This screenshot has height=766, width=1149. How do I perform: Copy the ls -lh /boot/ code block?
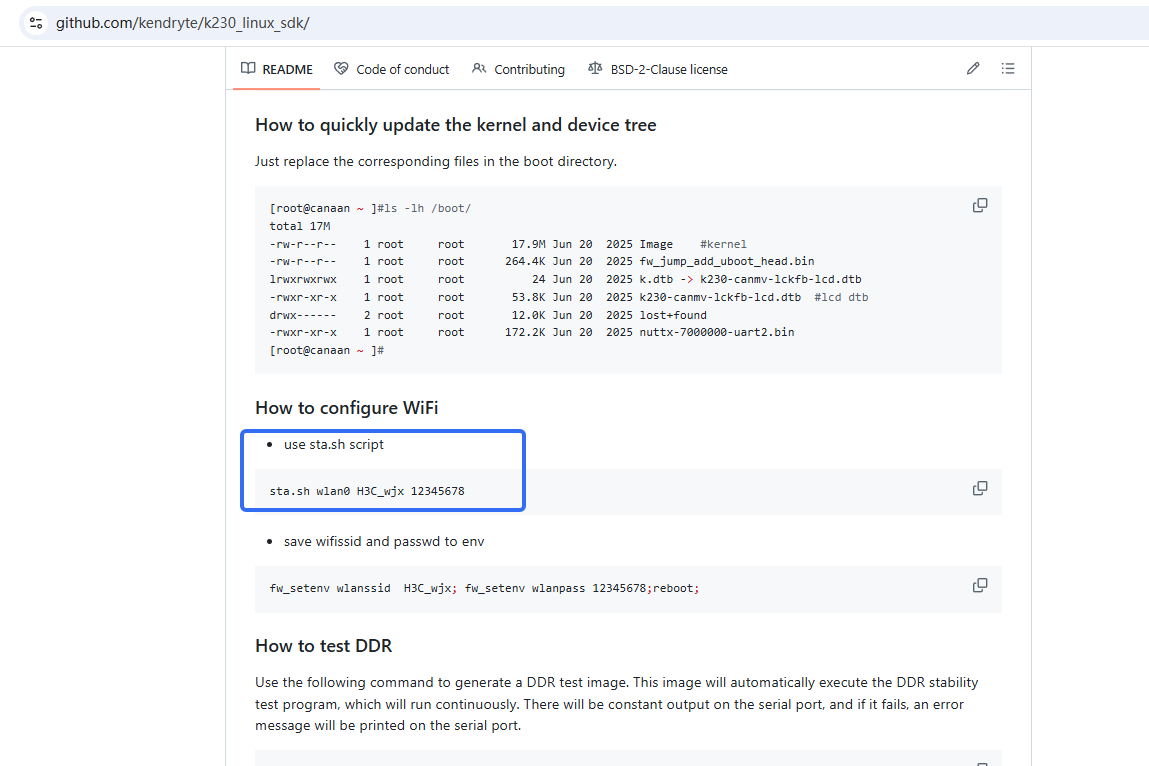click(980, 205)
